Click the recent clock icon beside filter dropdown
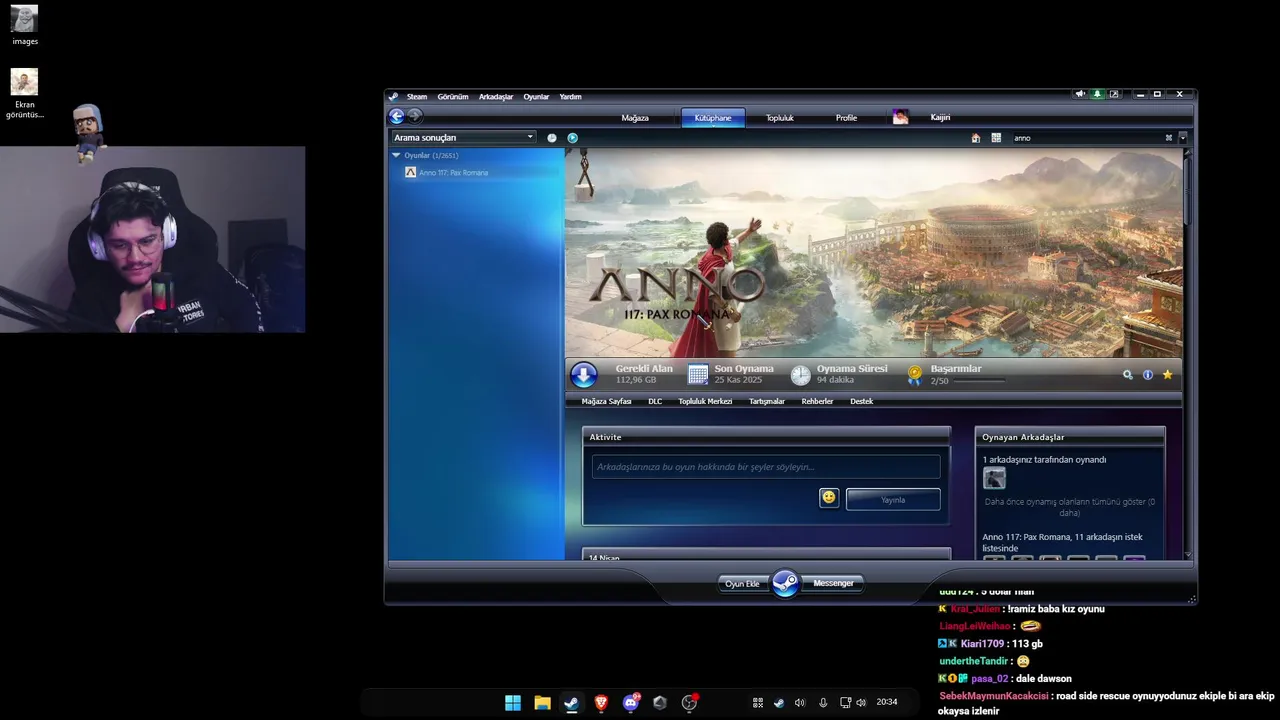Image resolution: width=1280 pixels, height=720 pixels. (552, 138)
